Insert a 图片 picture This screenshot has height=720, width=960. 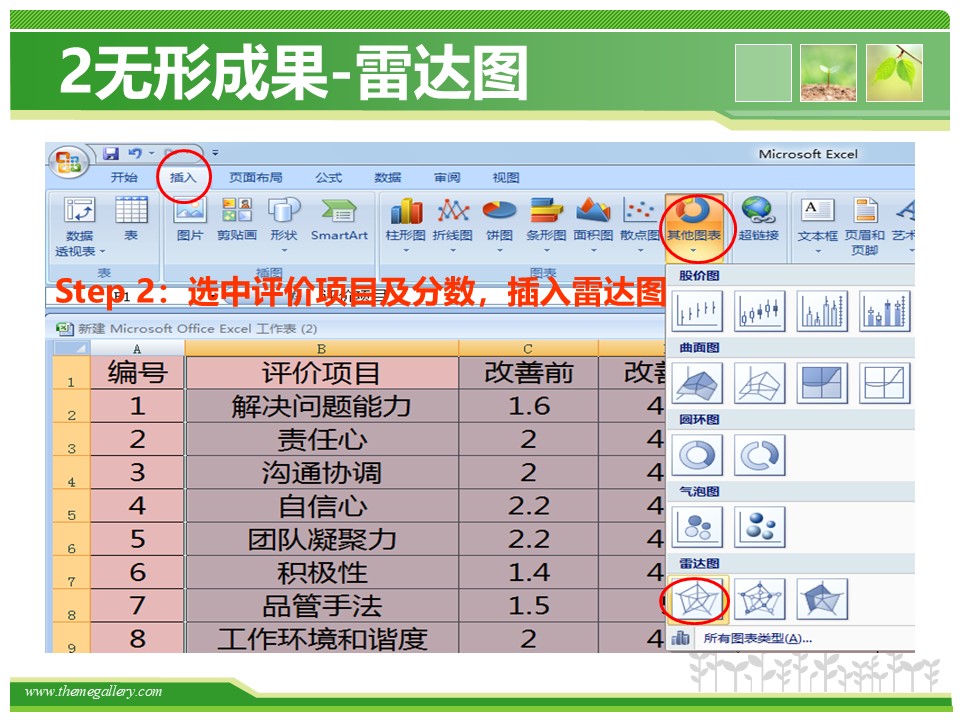click(190, 220)
